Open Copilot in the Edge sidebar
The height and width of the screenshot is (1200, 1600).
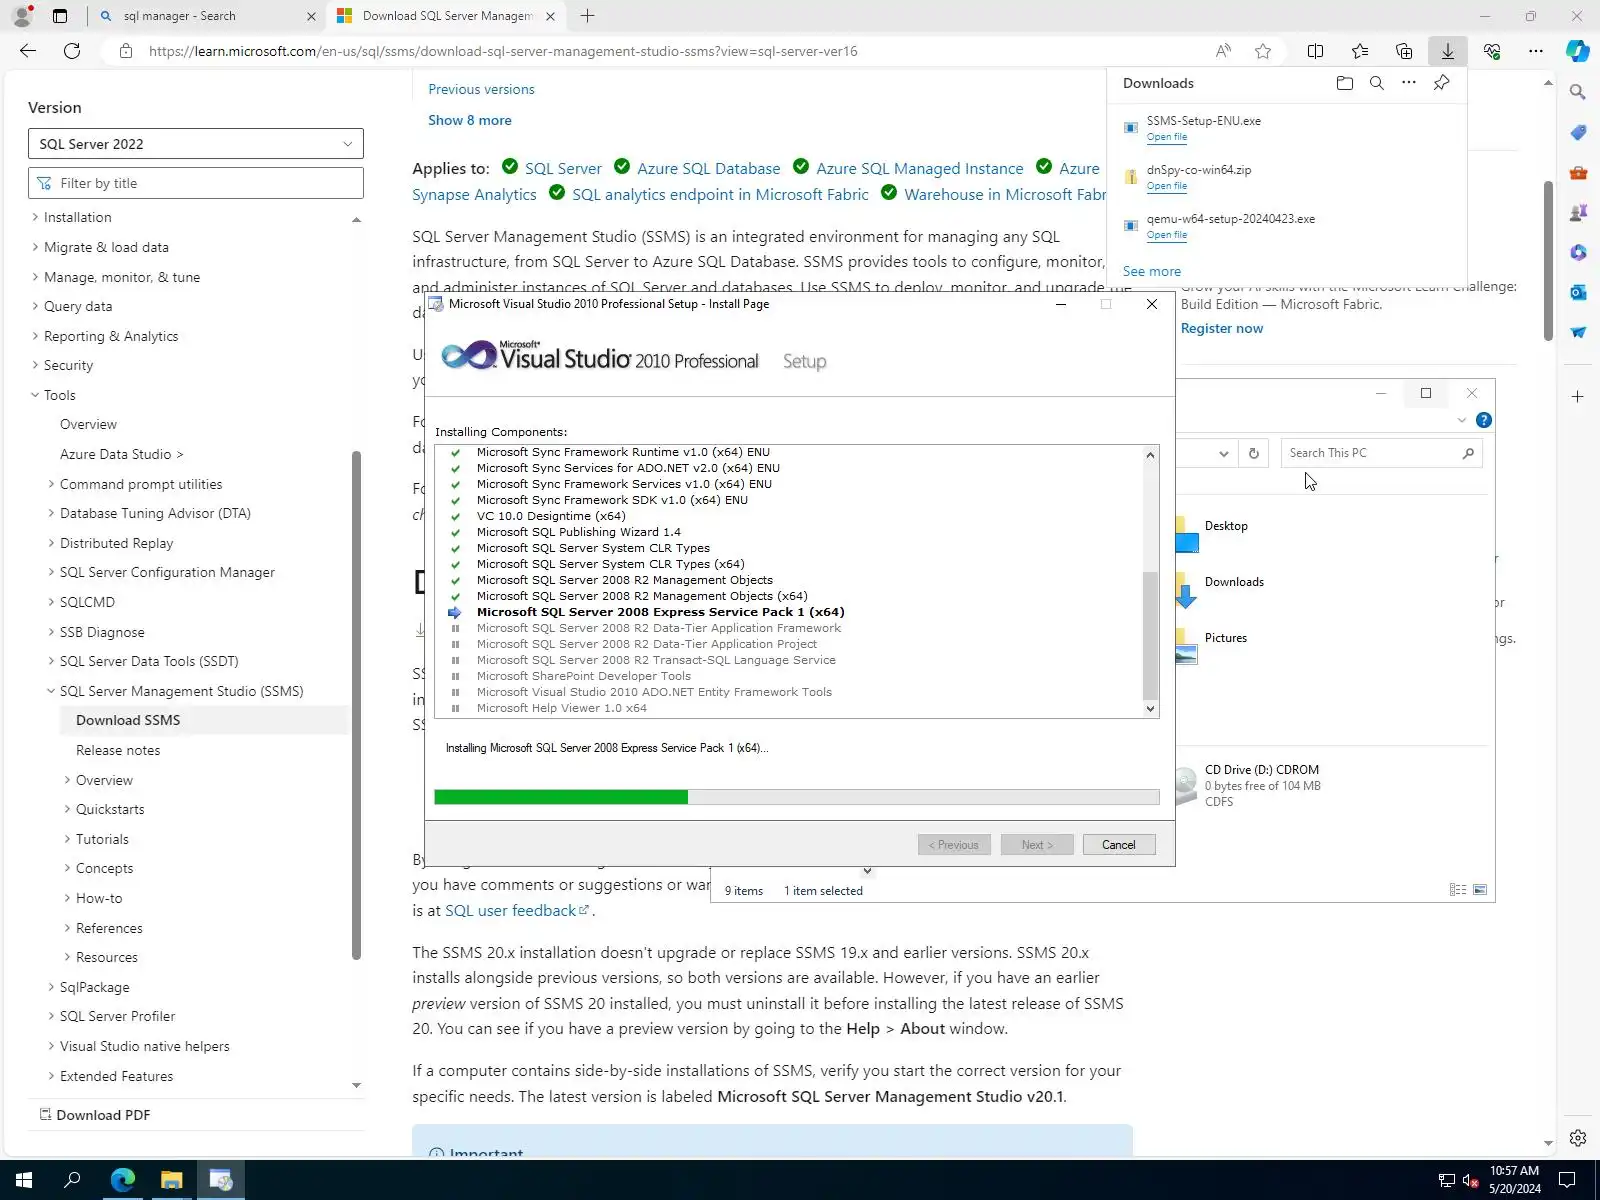point(1578,51)
